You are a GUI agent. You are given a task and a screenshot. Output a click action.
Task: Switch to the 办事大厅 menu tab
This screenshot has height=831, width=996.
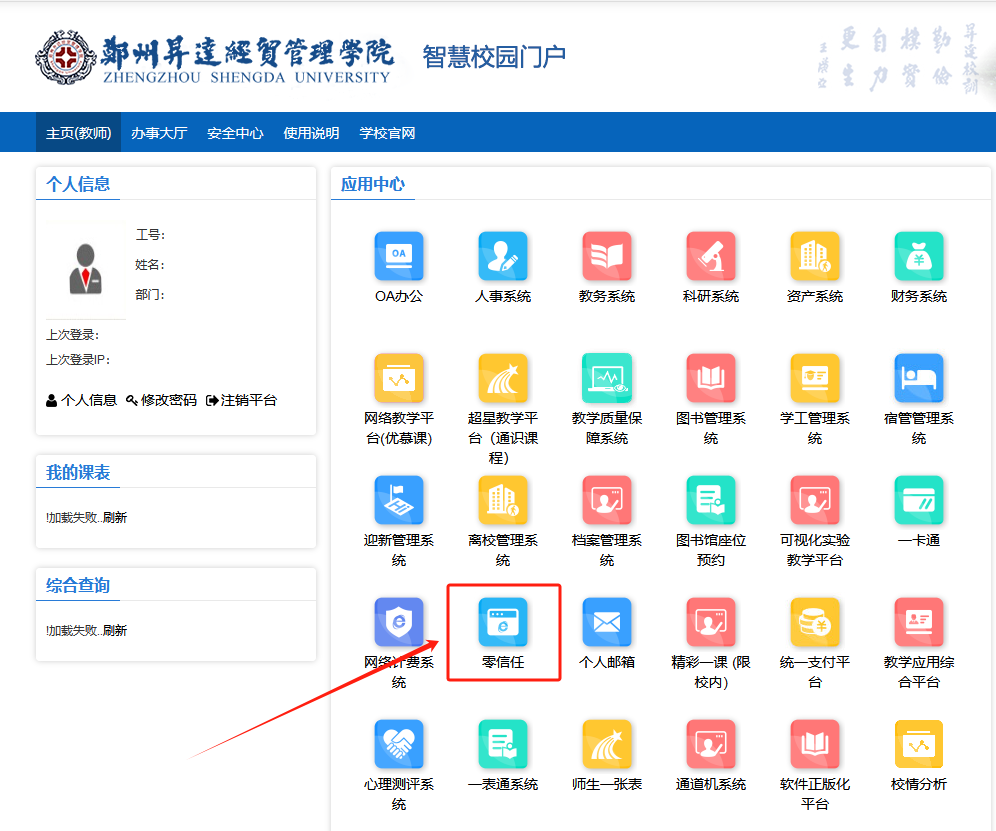[x=159, y=133]
